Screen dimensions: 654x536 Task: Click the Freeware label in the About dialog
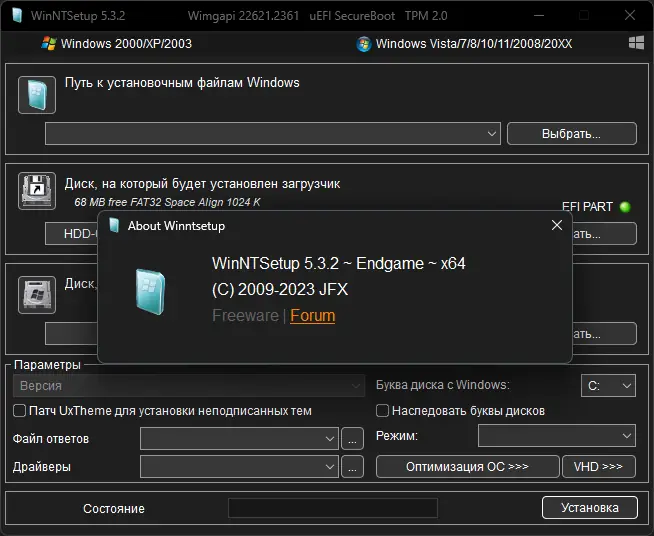(245, 315)
